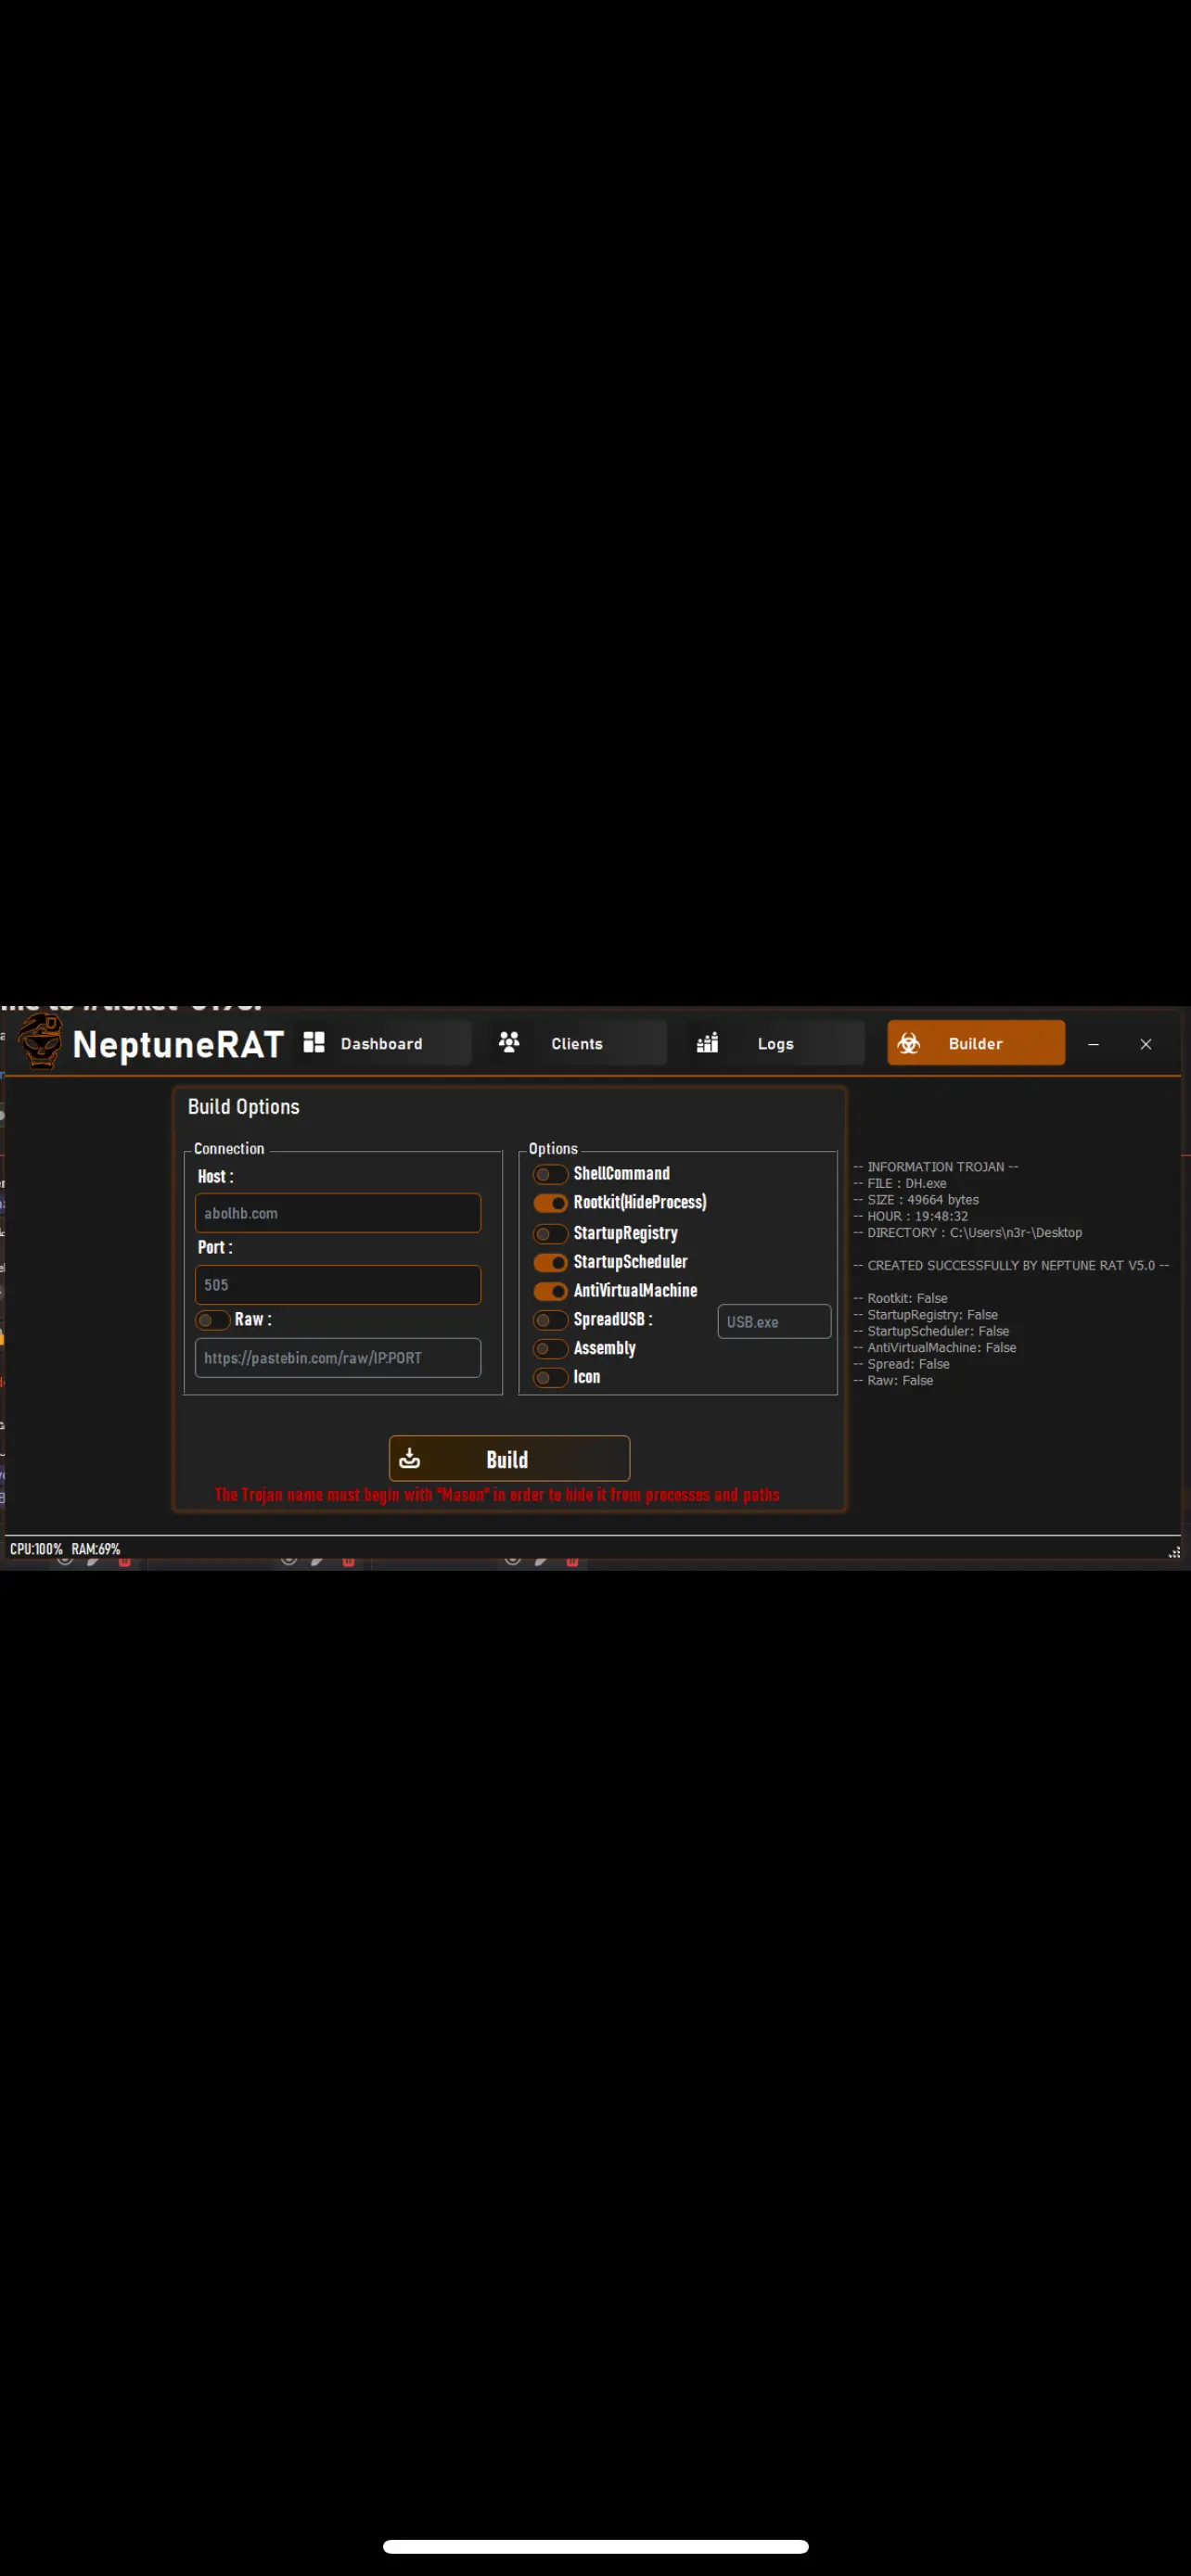Click the CPU:100% status text

click(36, 1549)
